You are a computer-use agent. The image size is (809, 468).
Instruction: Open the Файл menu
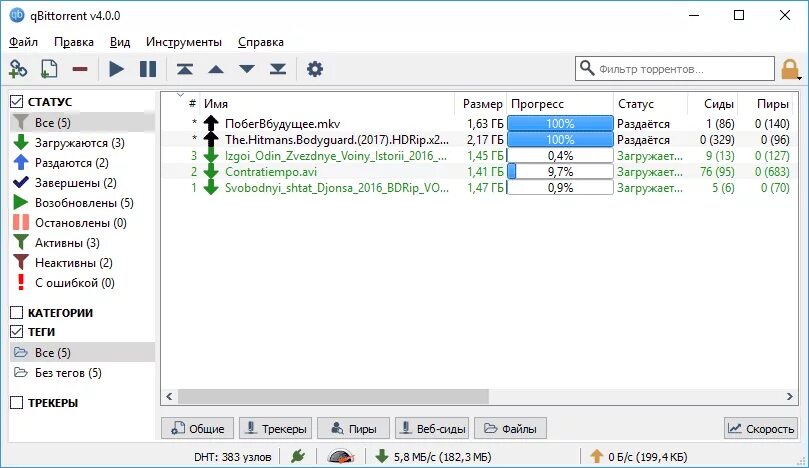click(x=23, y=42)
